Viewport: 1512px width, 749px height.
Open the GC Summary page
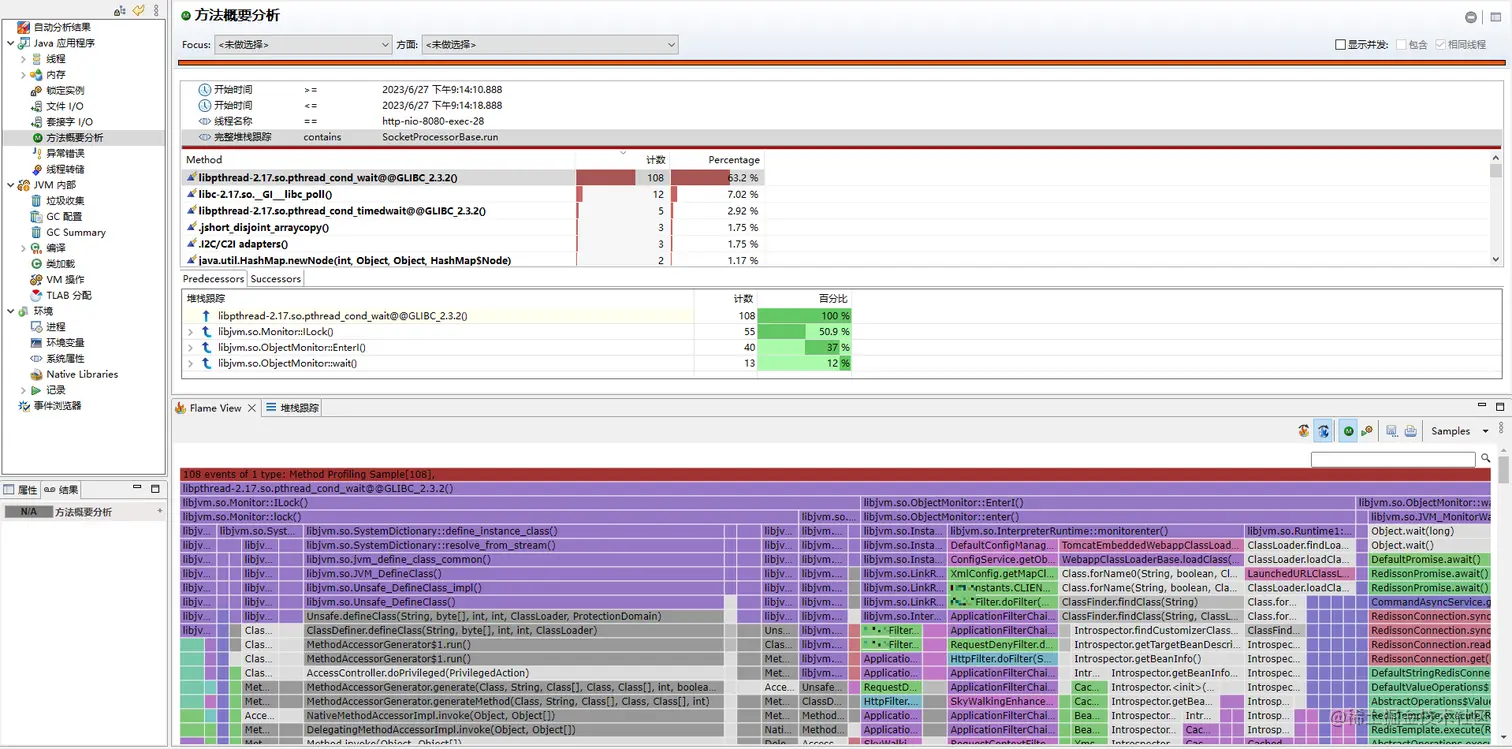point(75,232)
